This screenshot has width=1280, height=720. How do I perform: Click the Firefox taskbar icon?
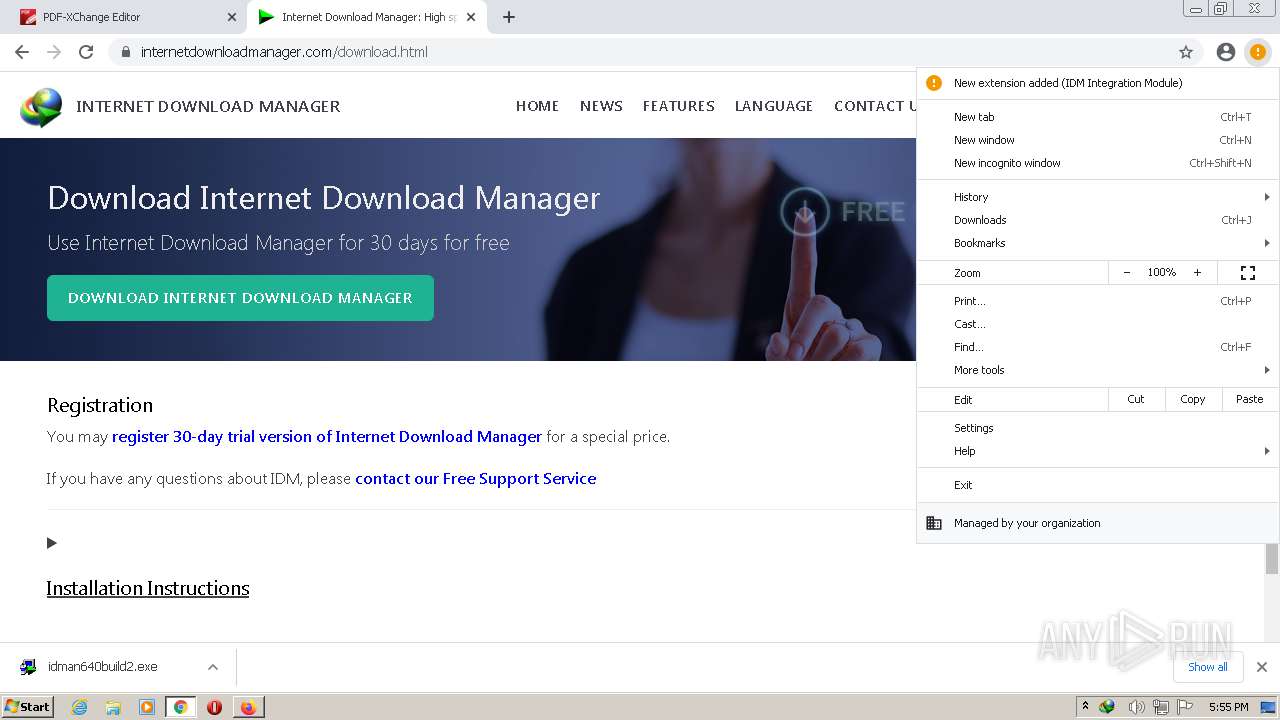pos(248,707)
